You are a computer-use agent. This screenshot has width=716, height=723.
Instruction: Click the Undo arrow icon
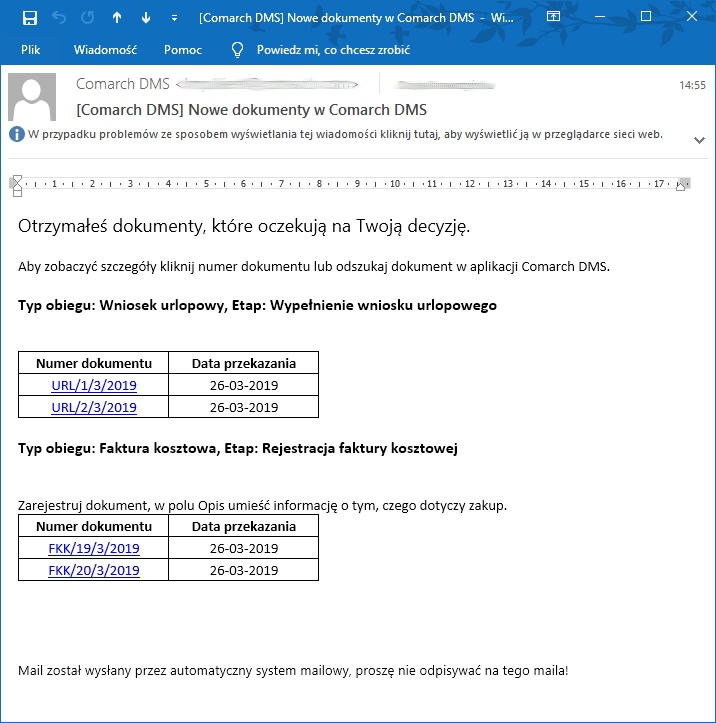[59, 18]
